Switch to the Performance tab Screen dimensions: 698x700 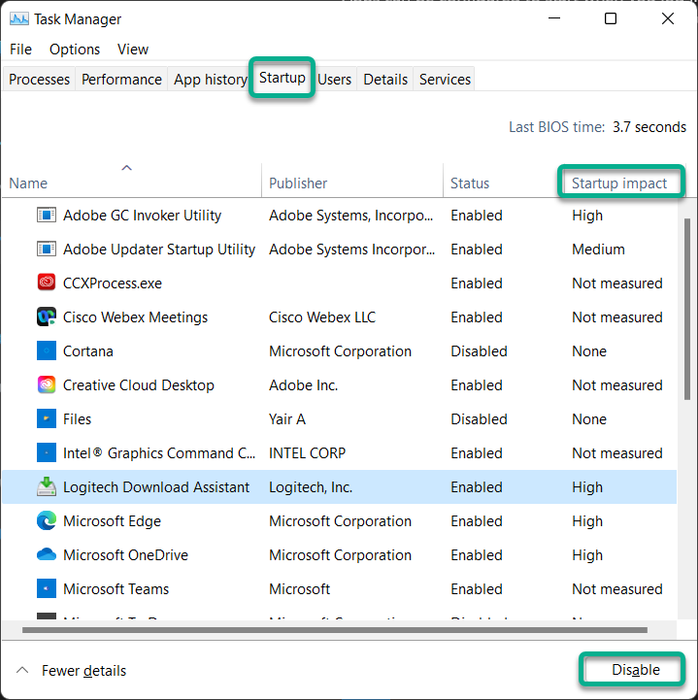pos(121,79)
